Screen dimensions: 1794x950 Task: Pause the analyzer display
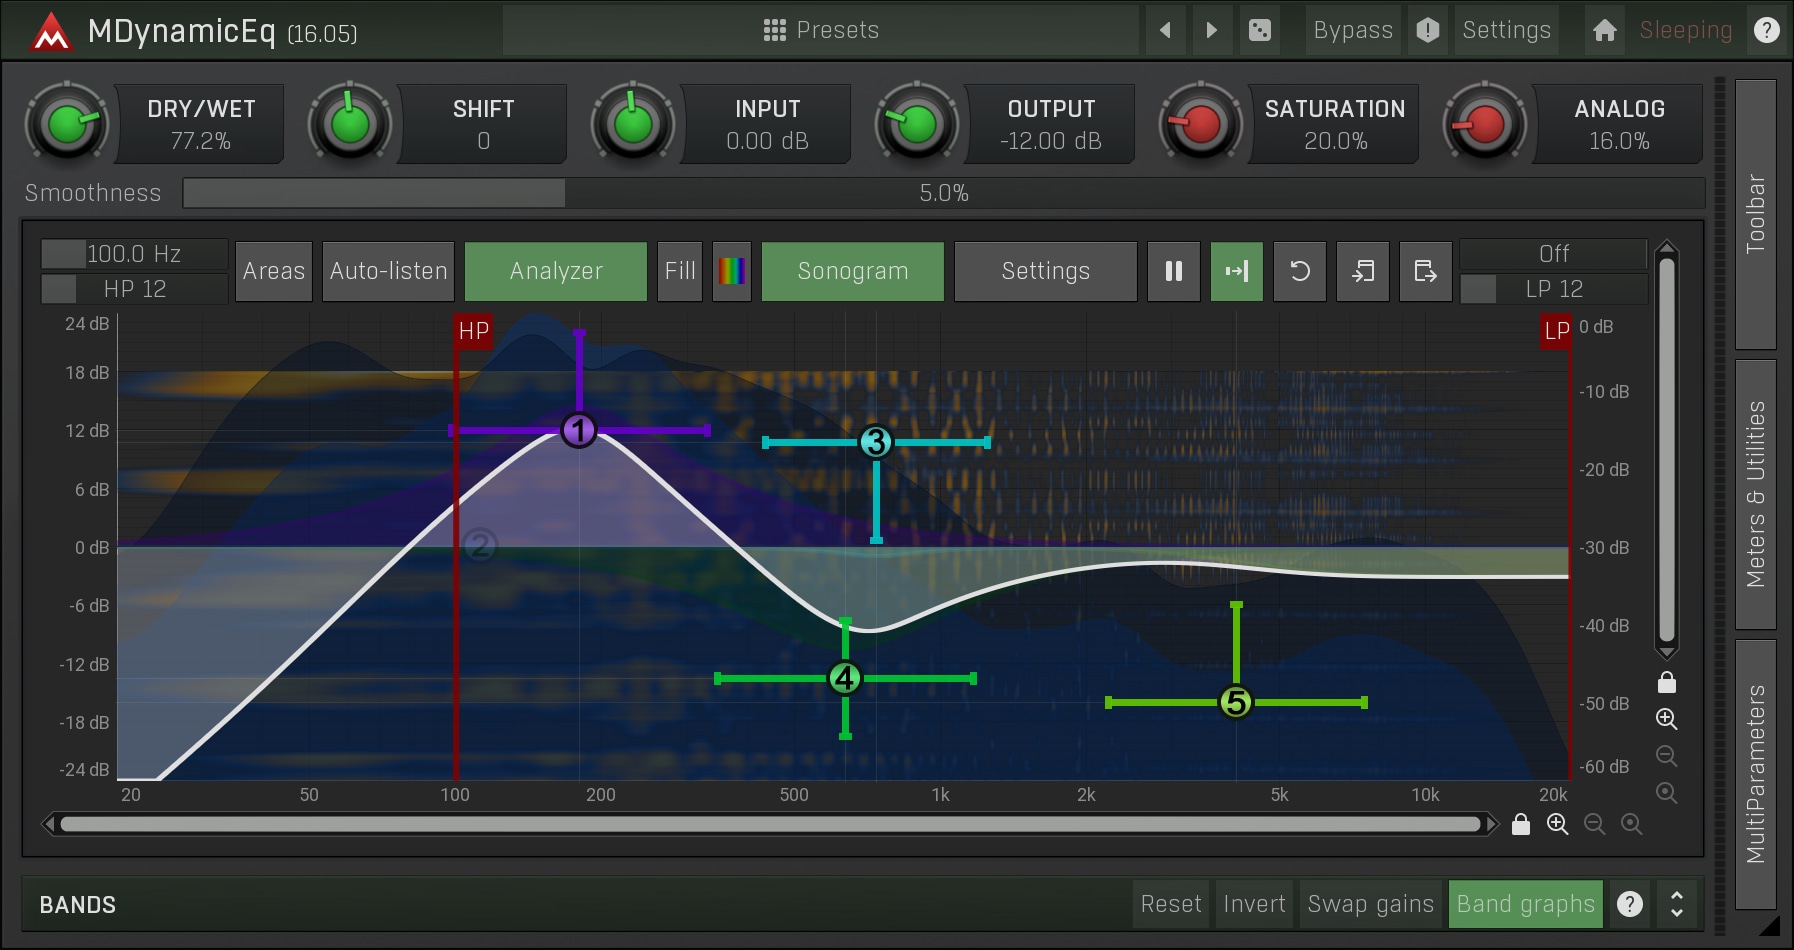coord(1174,271)
